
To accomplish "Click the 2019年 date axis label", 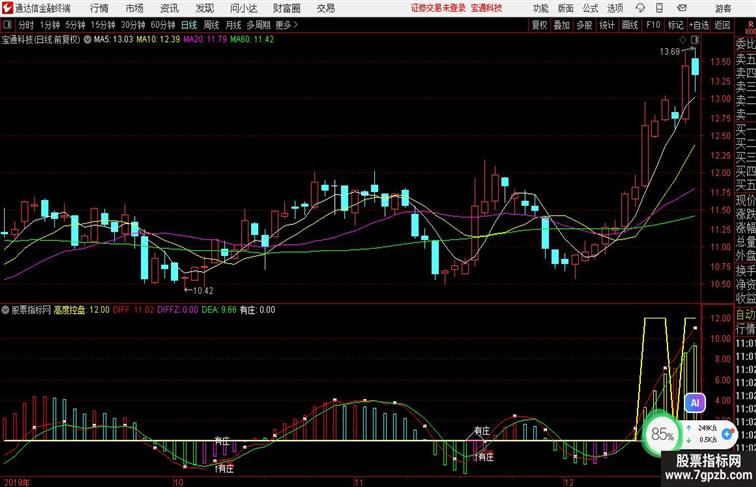I will (16, 482).
